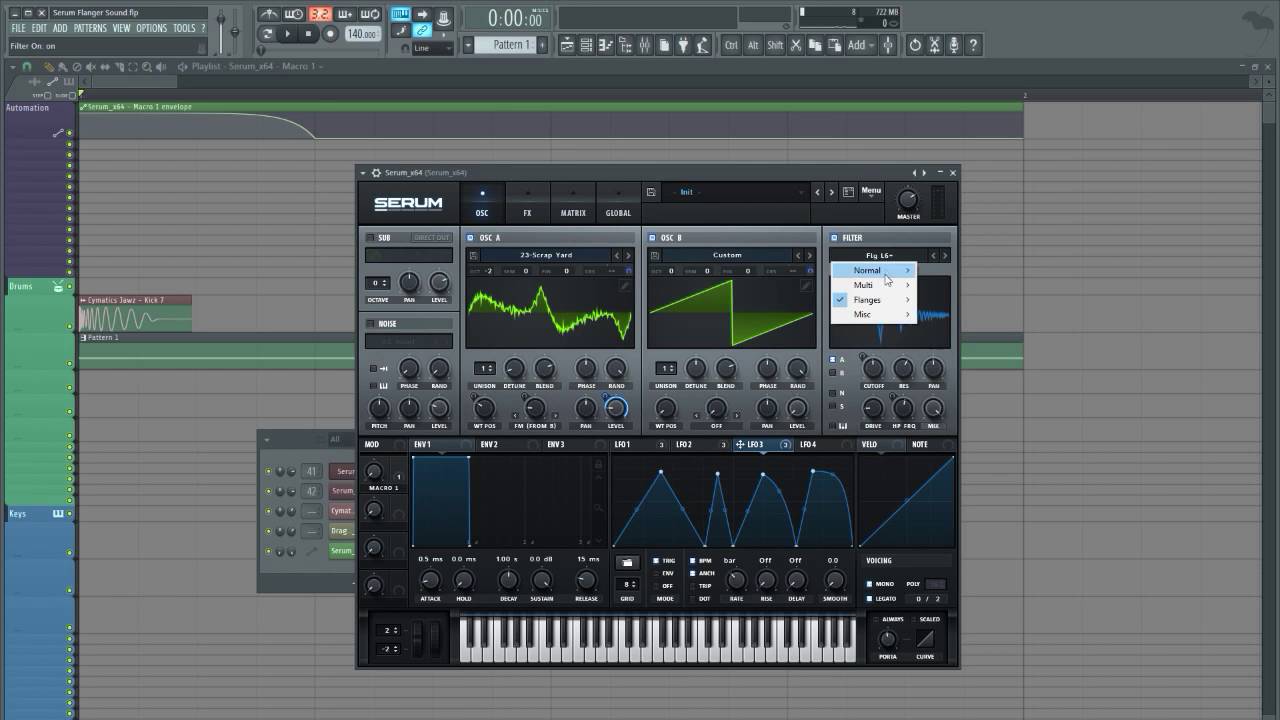Image resolution: width=1280 pixels, height=720 pixels.
Task: Click the Ctrl modifier button in toolbar
Action: [731, 45]
